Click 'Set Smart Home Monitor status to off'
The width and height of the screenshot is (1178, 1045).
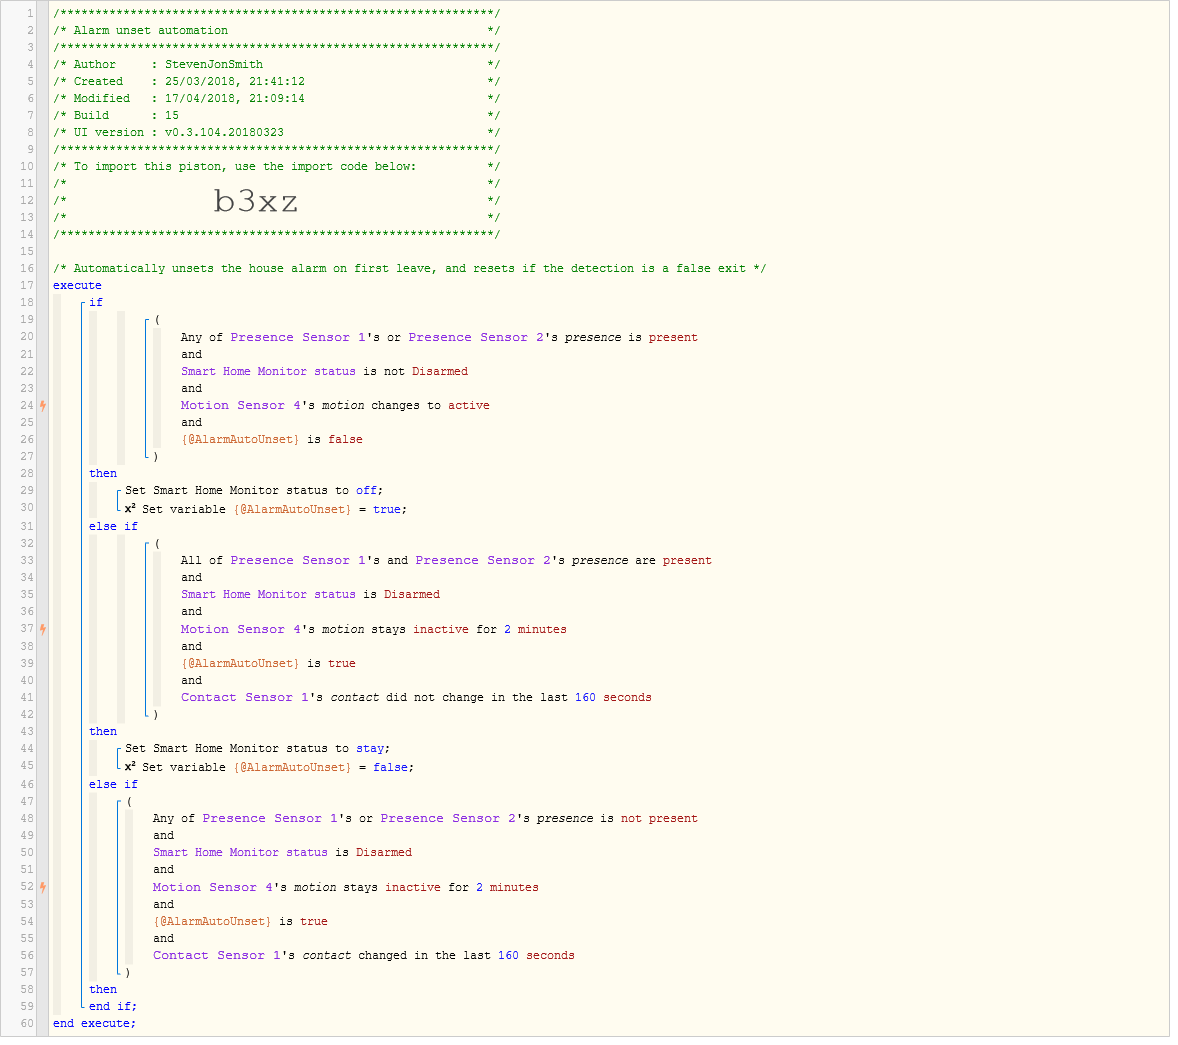(x=255, y=493)
